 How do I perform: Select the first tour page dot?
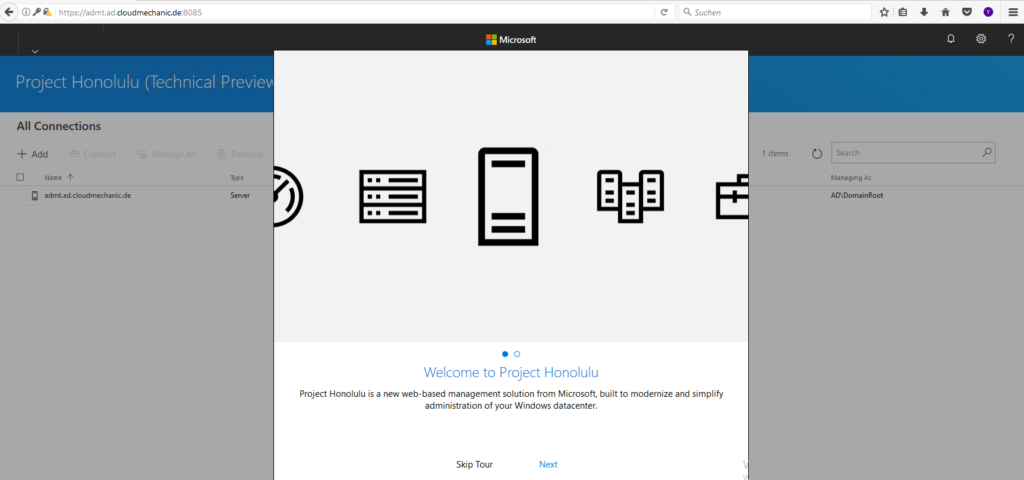coord(505,354)
